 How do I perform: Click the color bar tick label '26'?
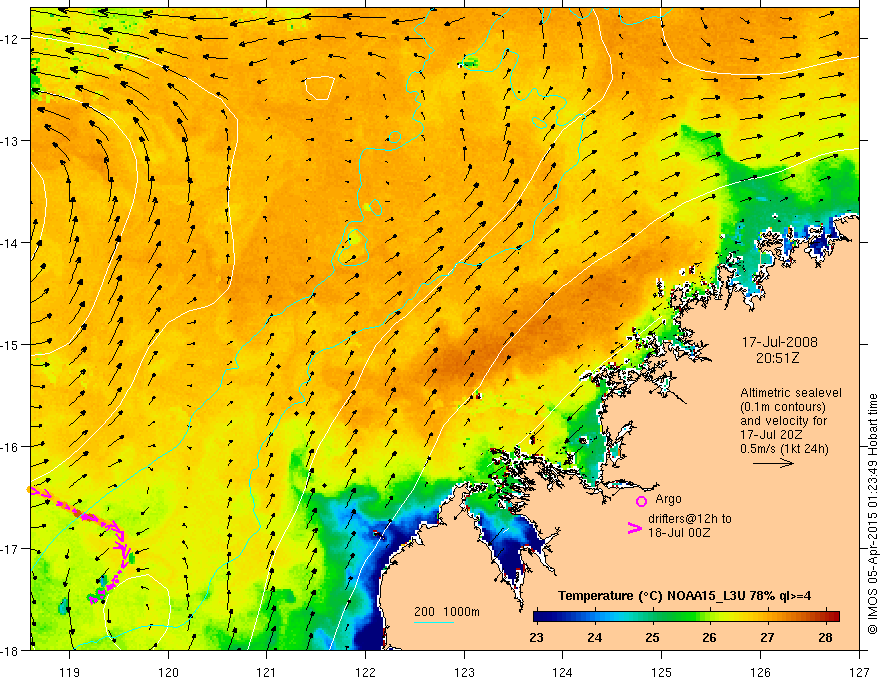[x=709, y=637]
